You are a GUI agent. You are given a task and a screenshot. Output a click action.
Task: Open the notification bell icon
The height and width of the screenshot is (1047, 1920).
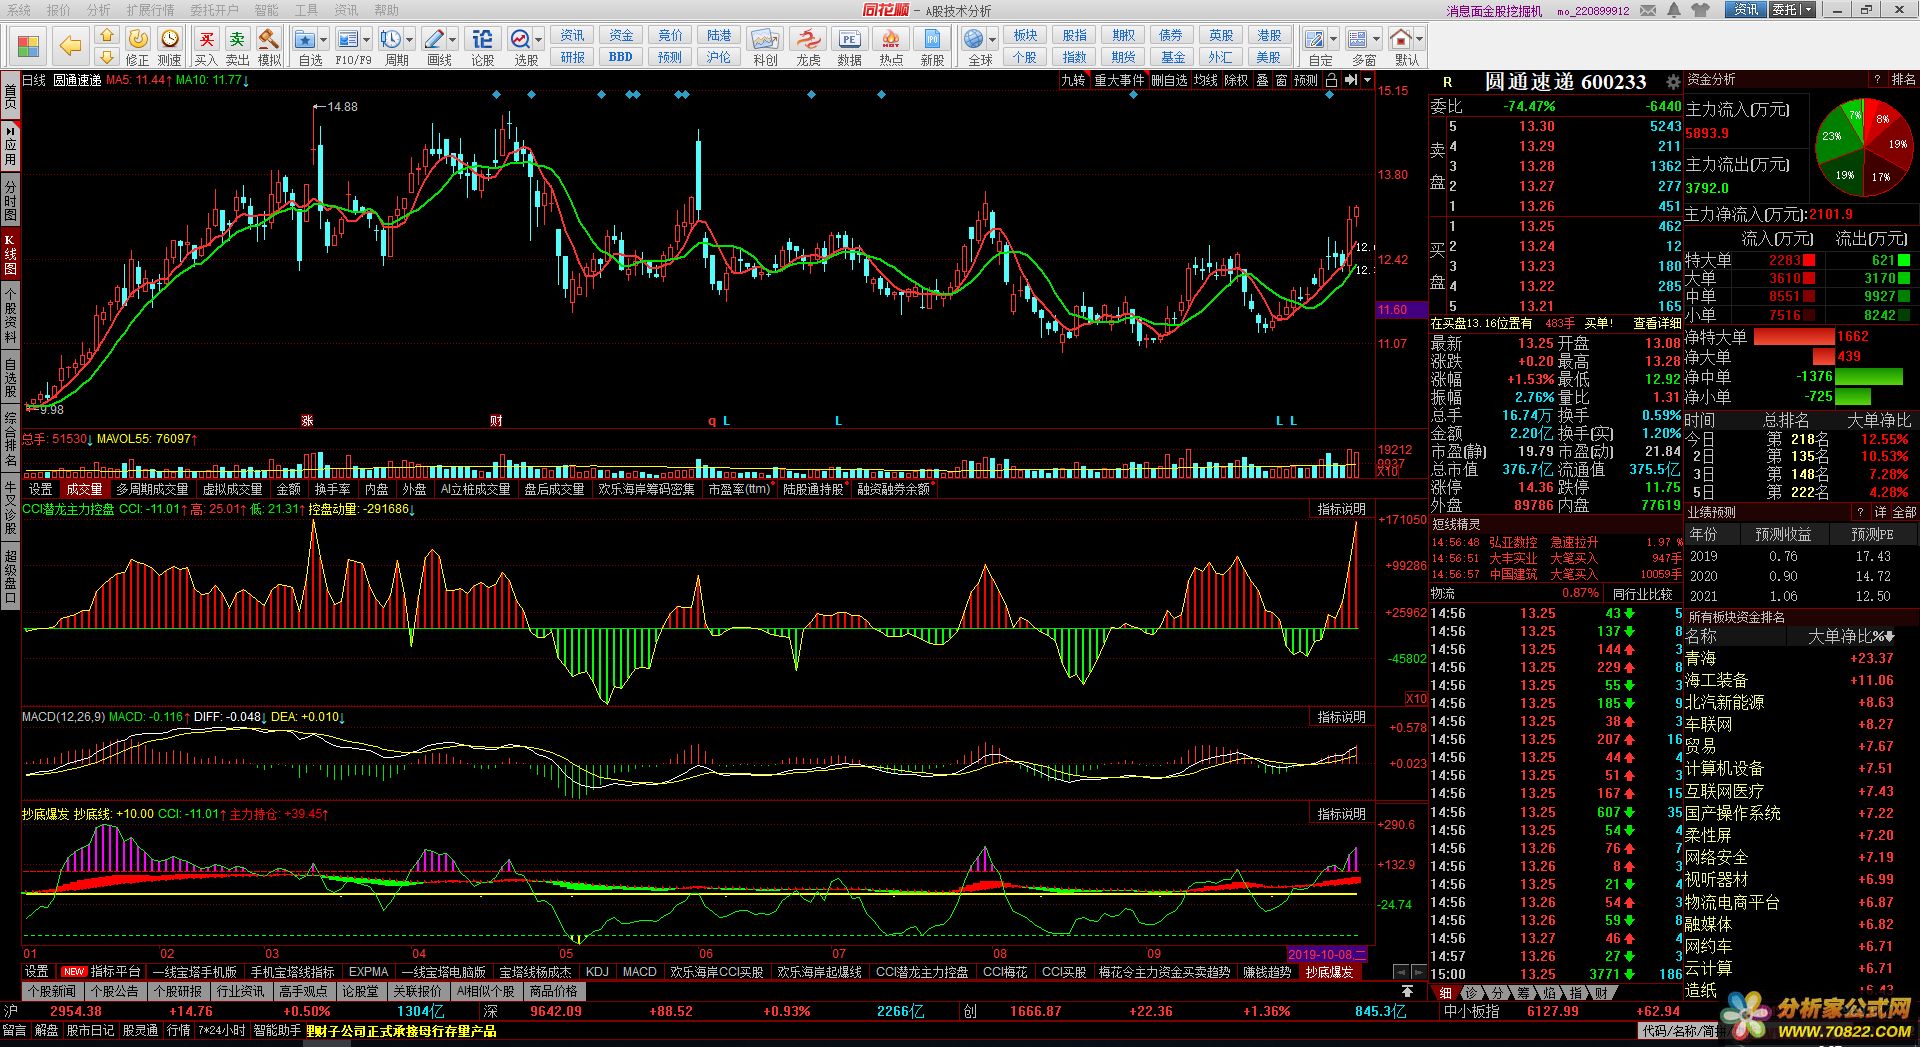[1675, 10]
